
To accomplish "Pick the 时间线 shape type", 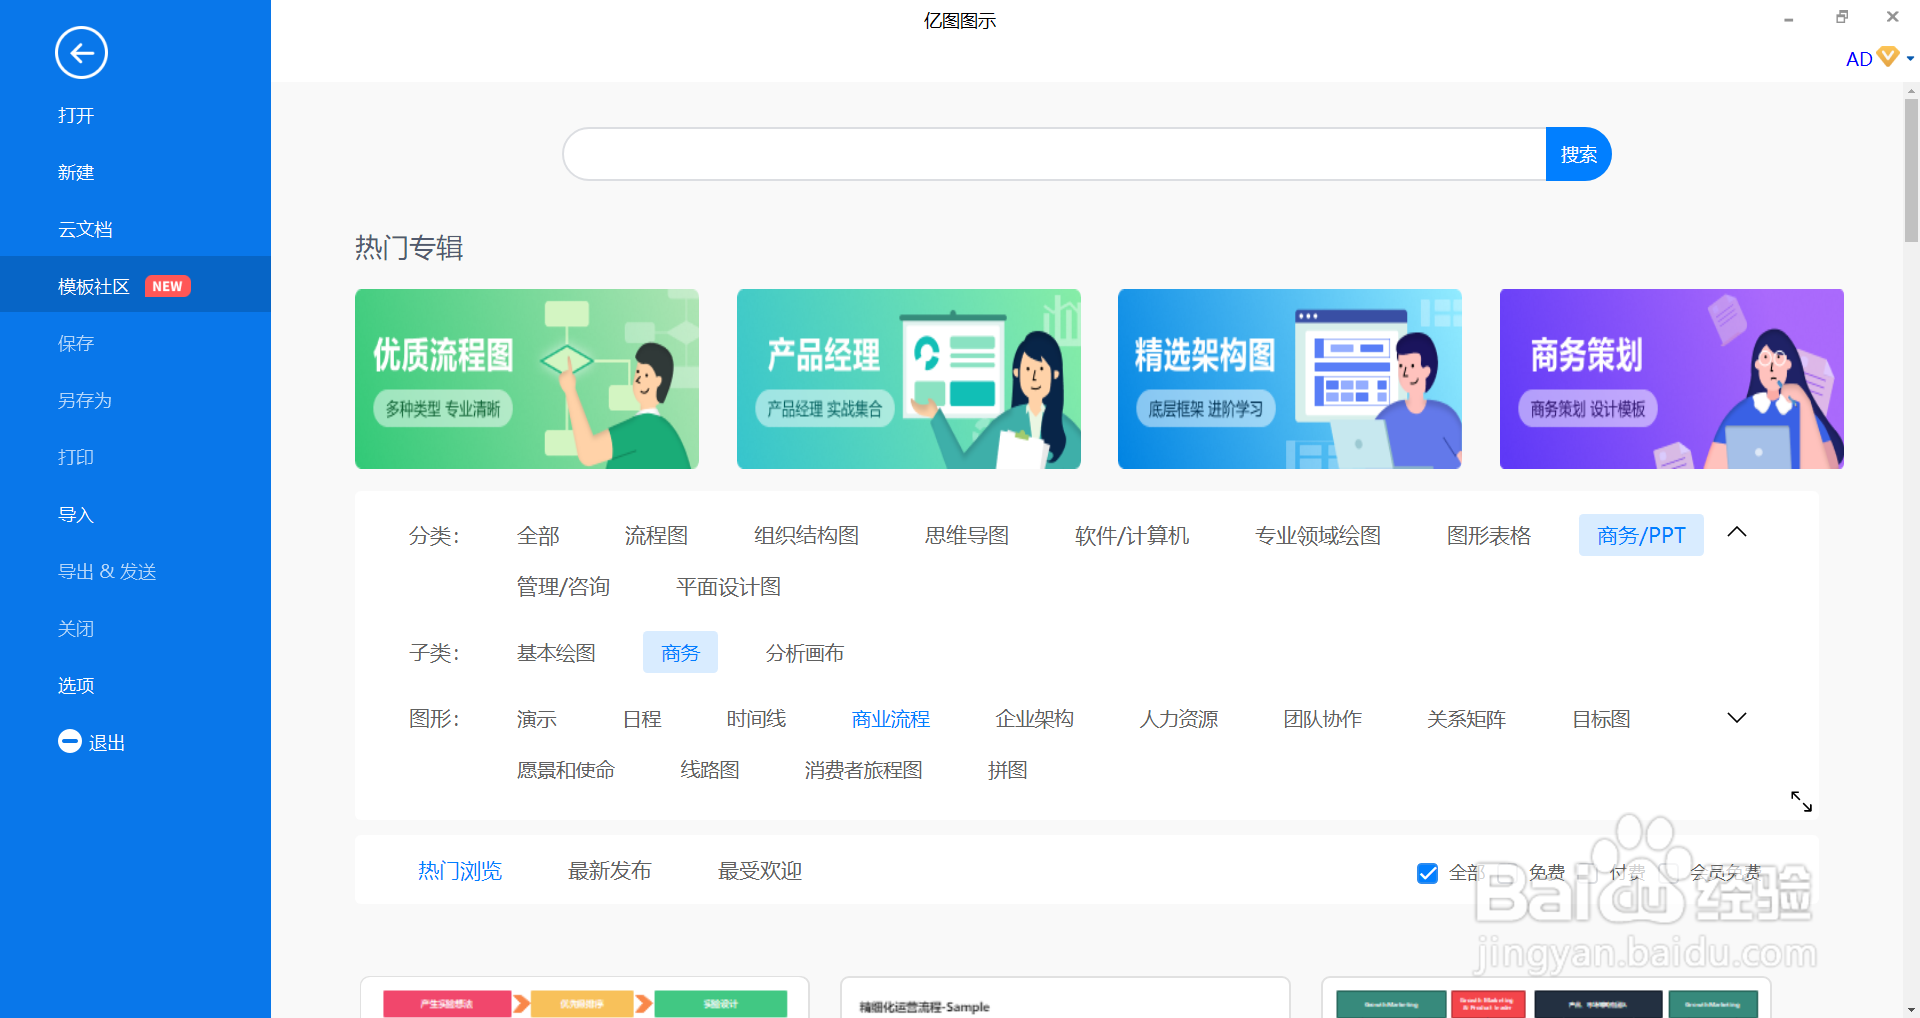I will [756, 719].
